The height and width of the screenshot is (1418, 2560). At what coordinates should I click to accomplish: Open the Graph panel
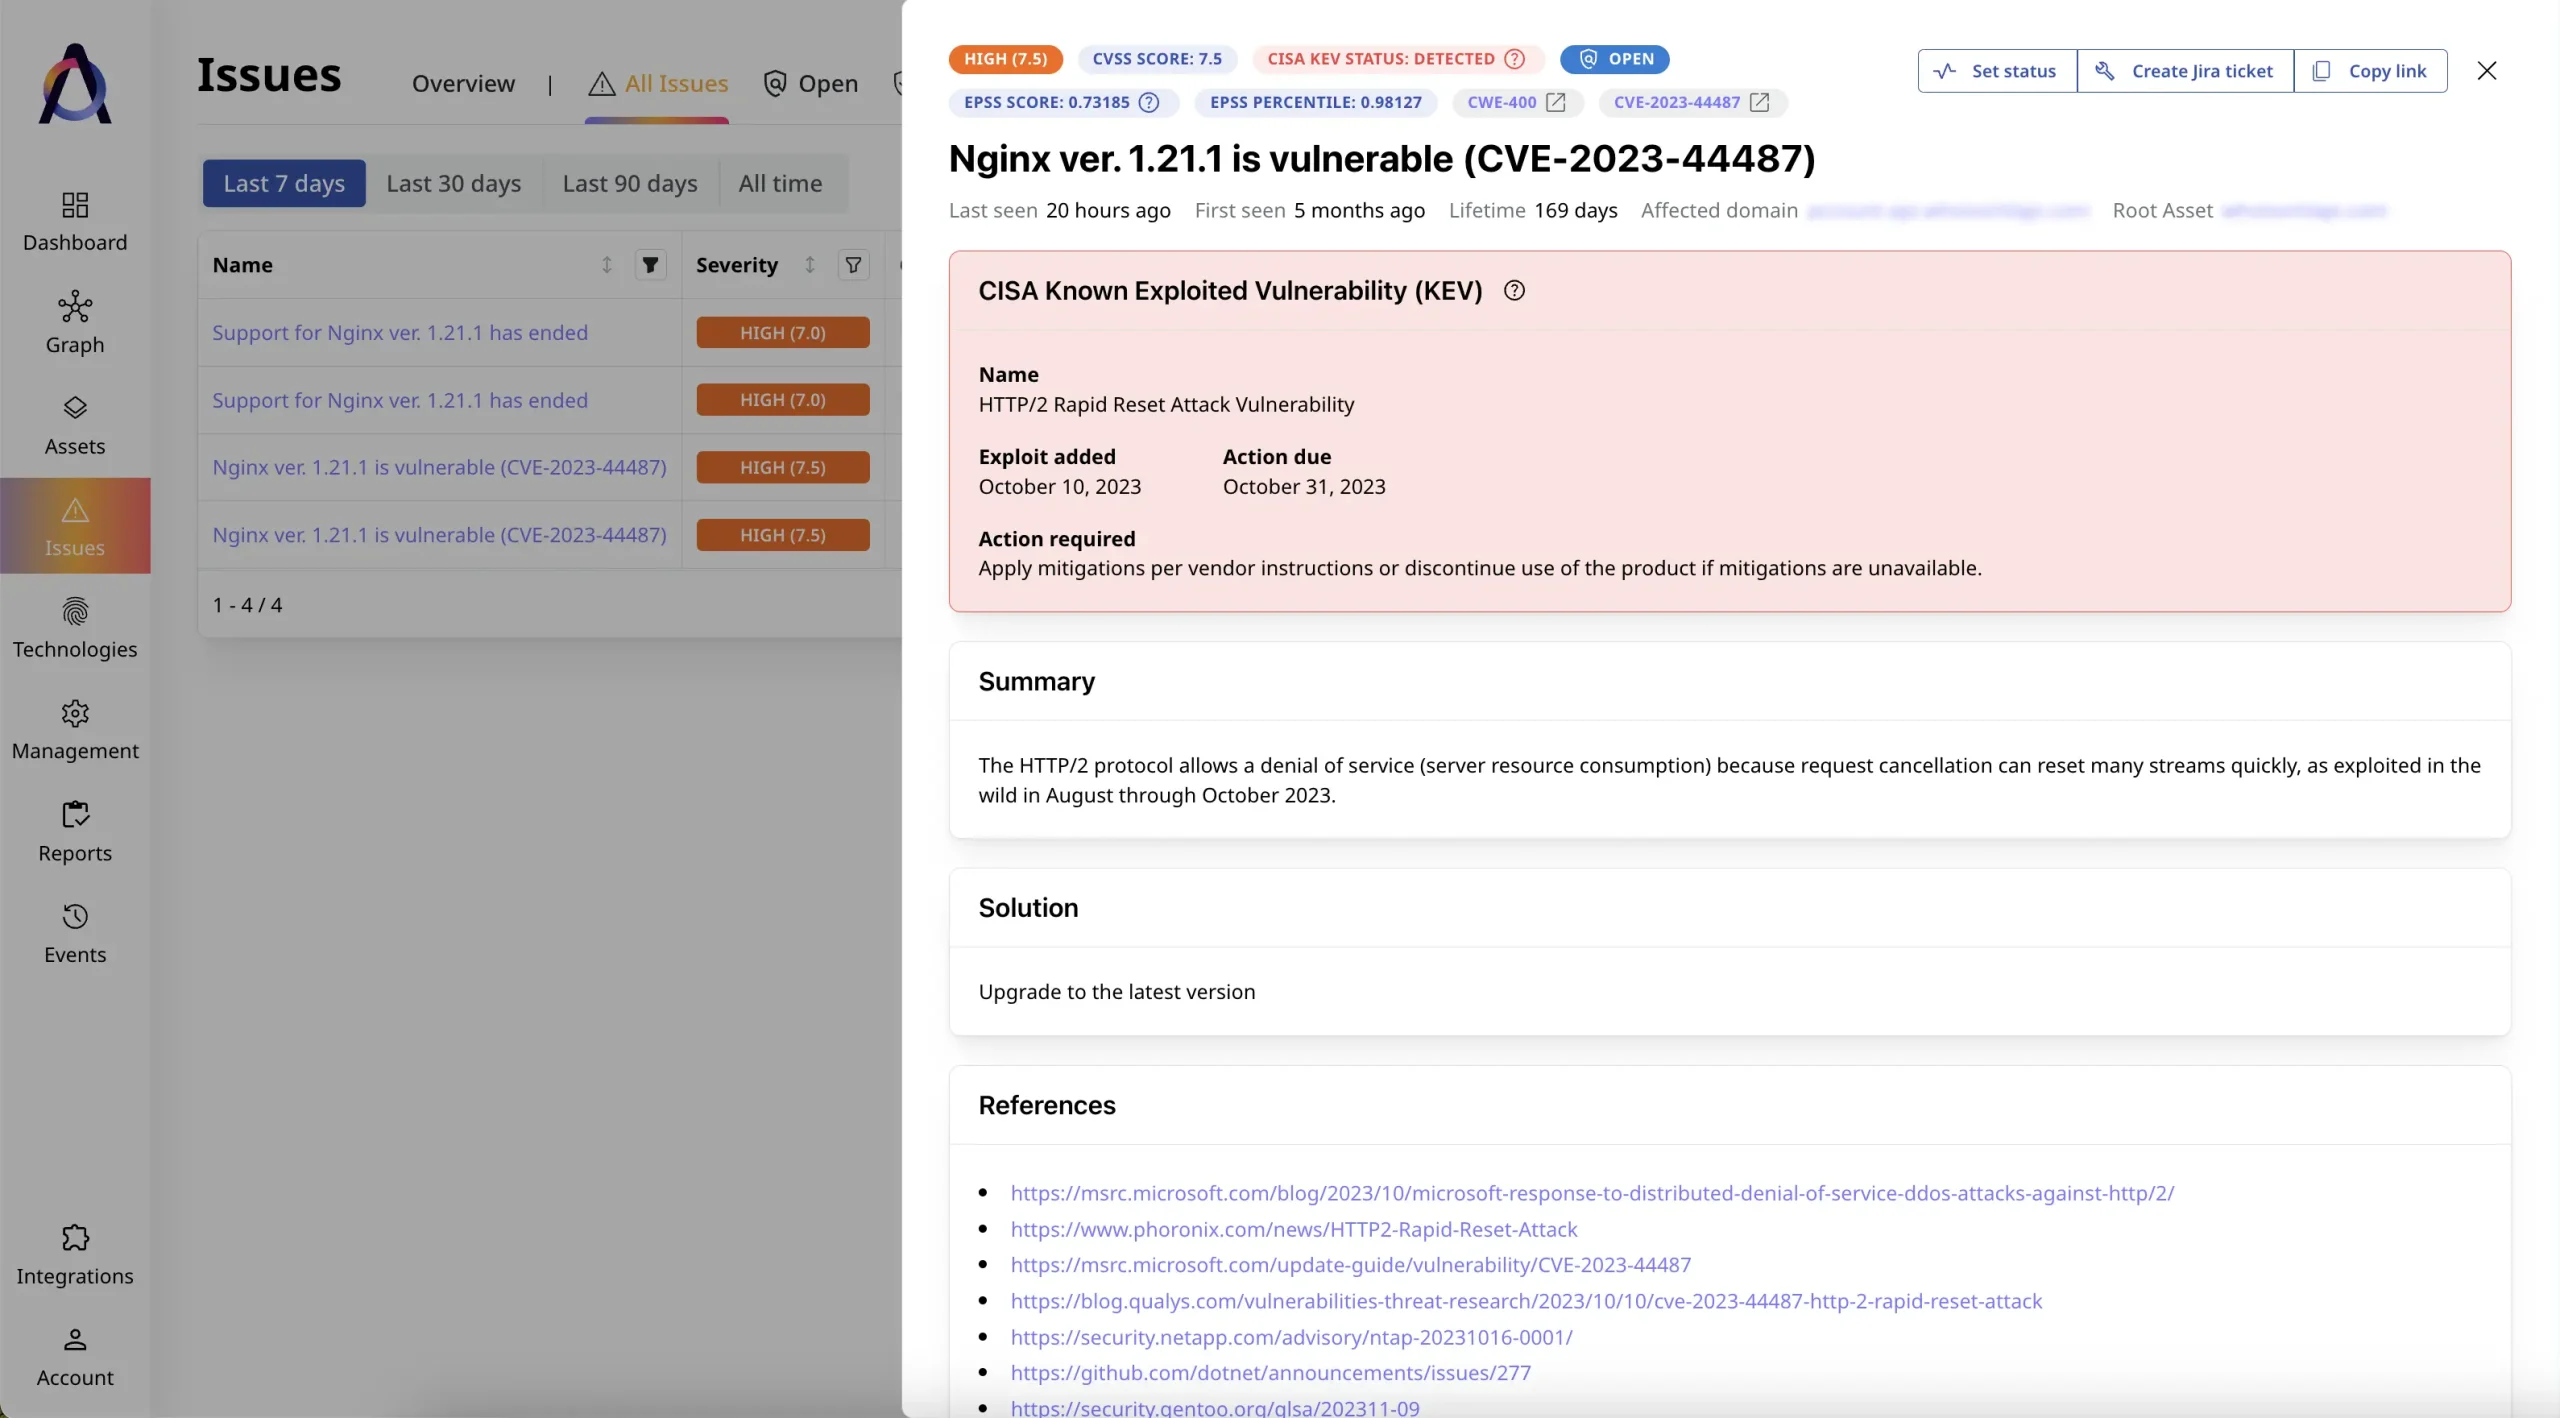point(75,321)
